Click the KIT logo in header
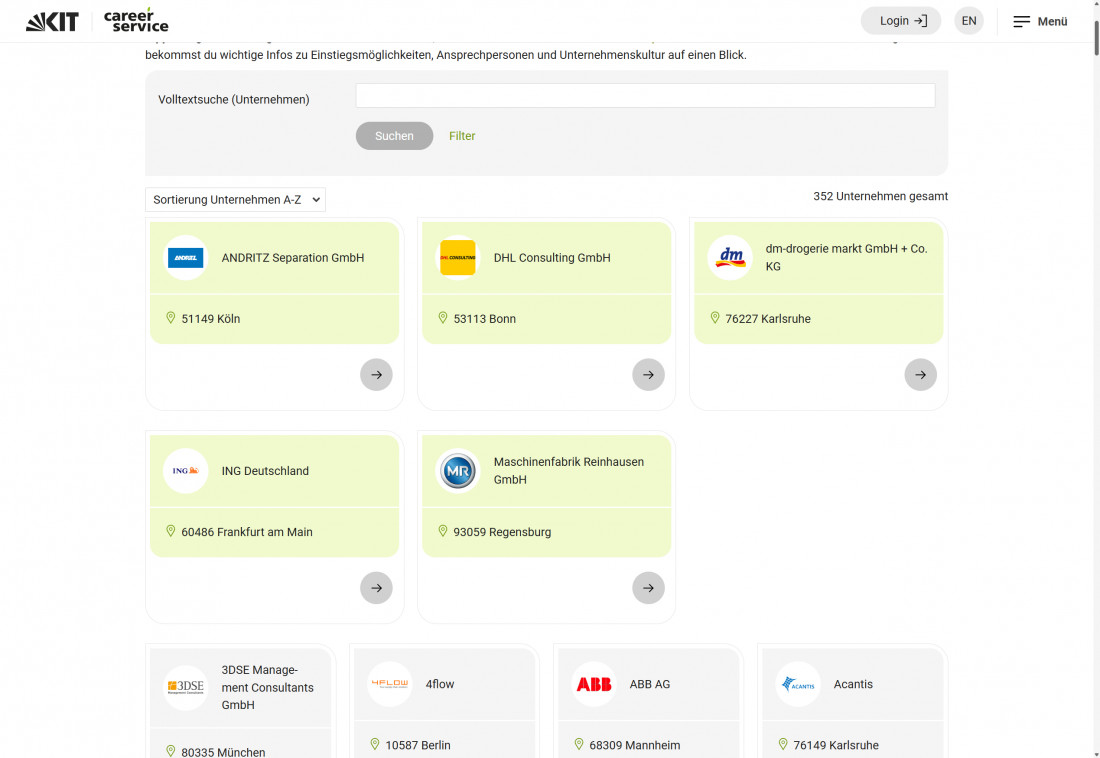The width and height of the screenshot is (1100, 758). tap(52, 21)
